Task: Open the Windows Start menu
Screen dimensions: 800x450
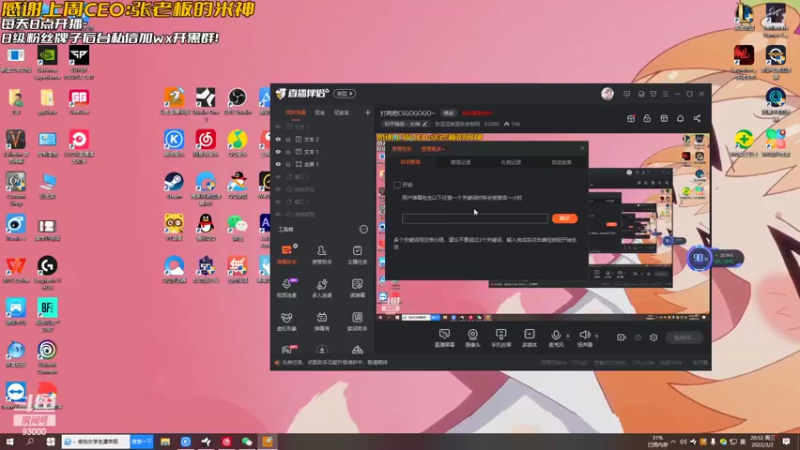Action: (10, 441)
